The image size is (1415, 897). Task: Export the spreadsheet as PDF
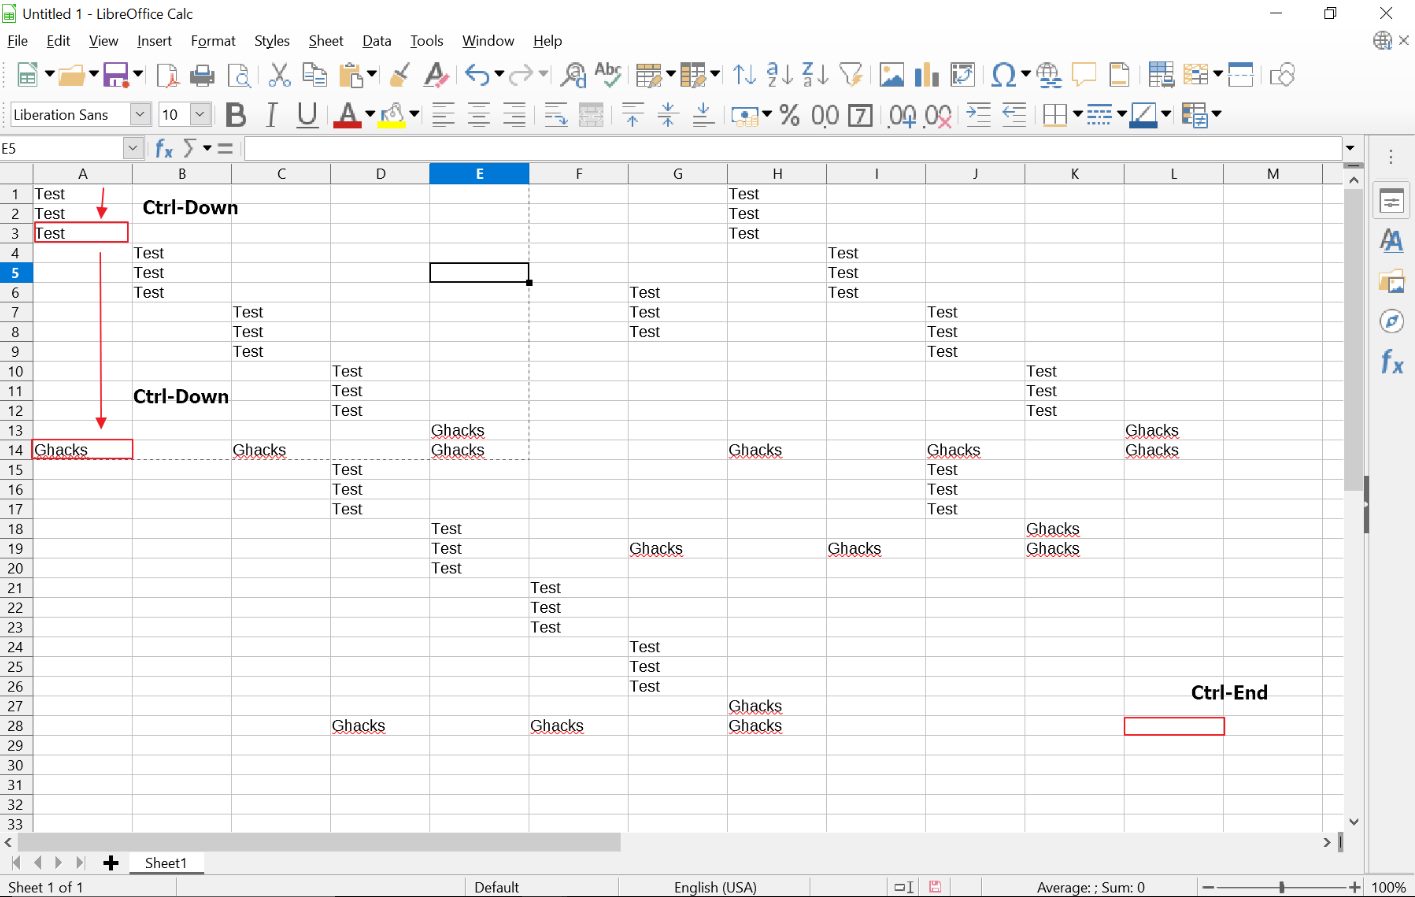pyautogui.click(x=168, y=74)
